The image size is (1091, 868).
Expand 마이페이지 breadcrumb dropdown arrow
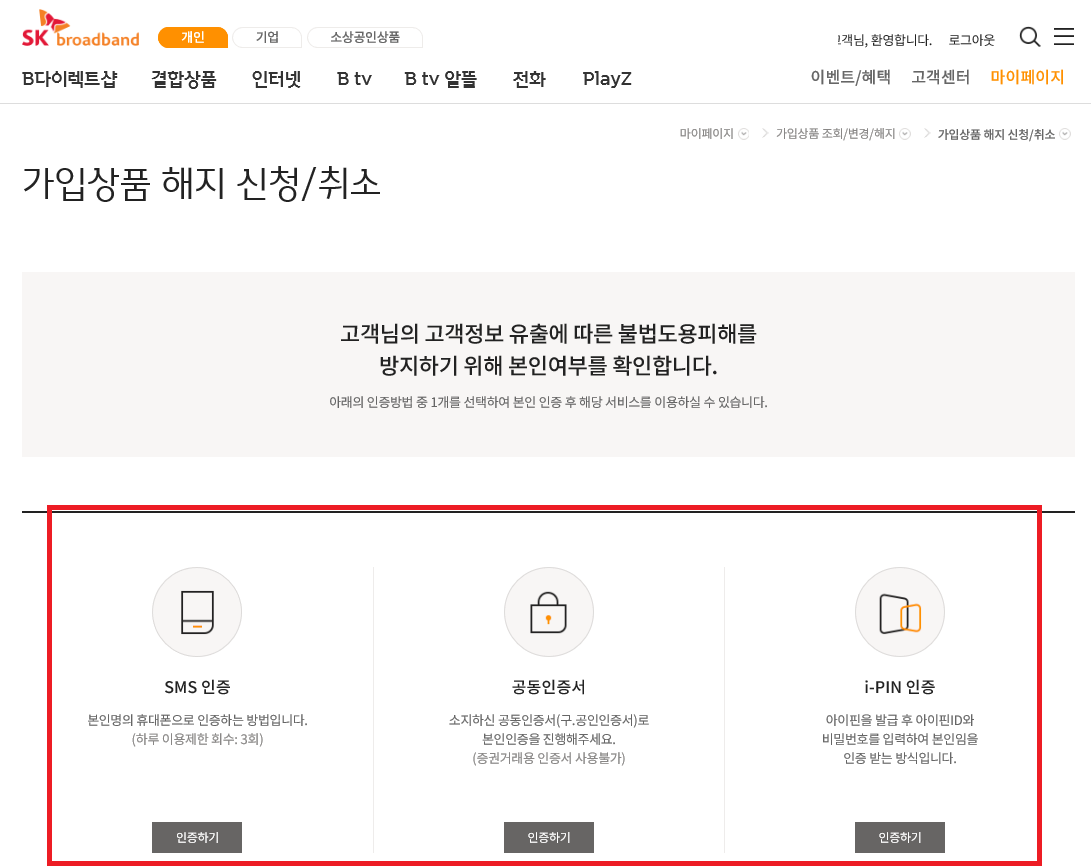coord(744,134)
